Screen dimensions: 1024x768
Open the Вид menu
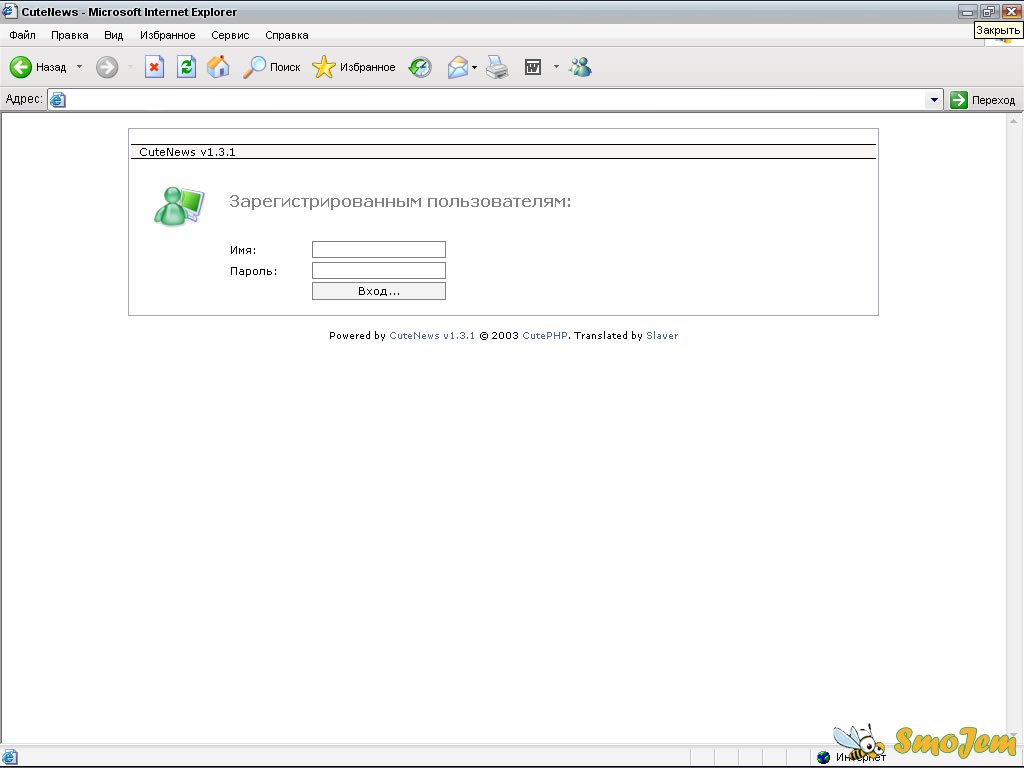[114, 35]
